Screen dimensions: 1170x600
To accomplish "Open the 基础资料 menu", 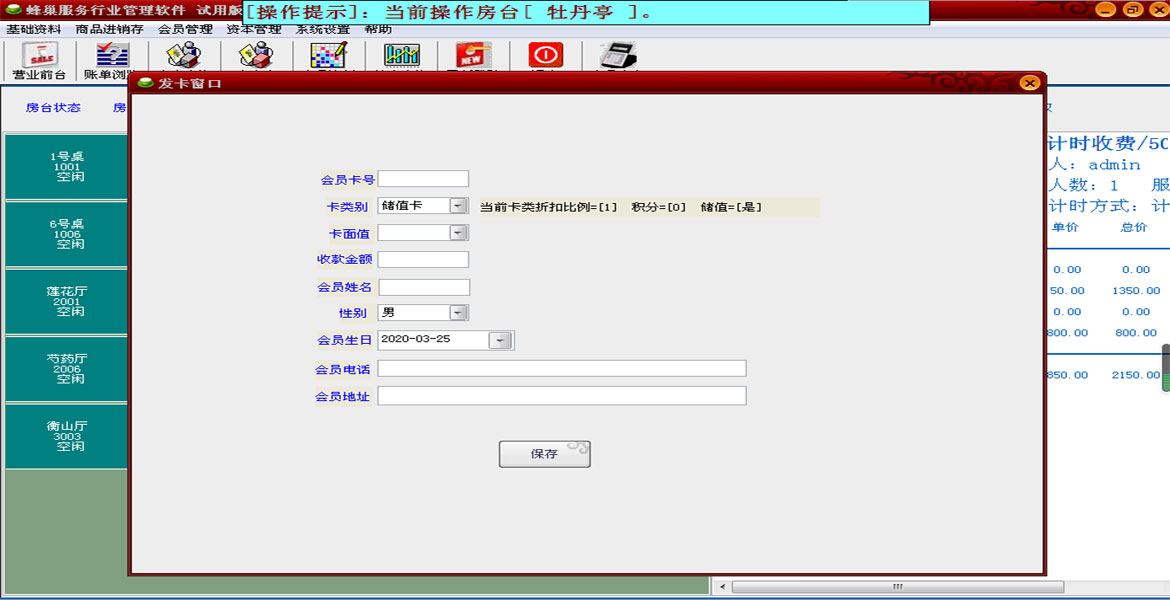I will (34, 30).
